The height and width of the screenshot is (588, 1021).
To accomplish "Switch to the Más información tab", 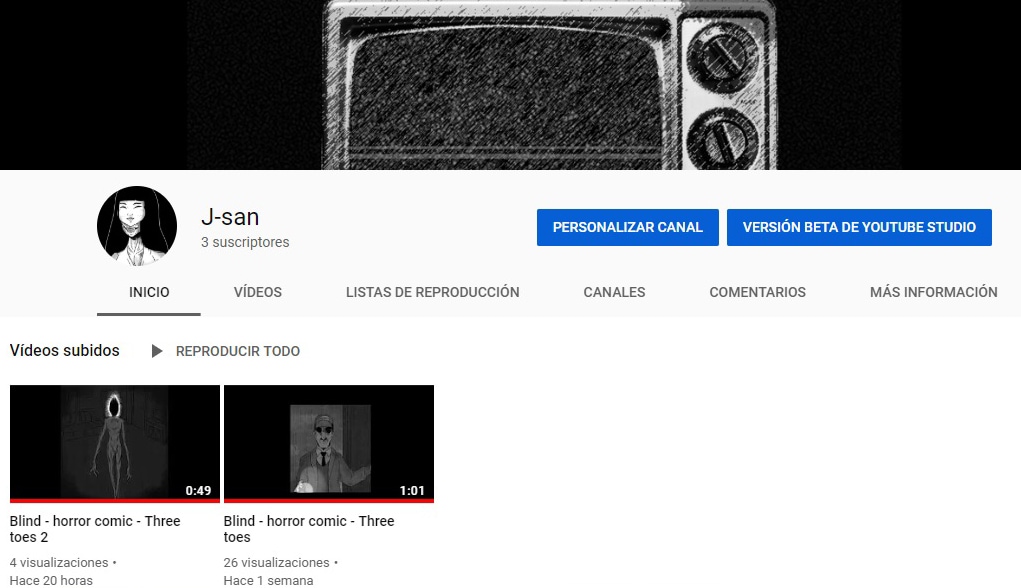I will (x=933, y=292).
